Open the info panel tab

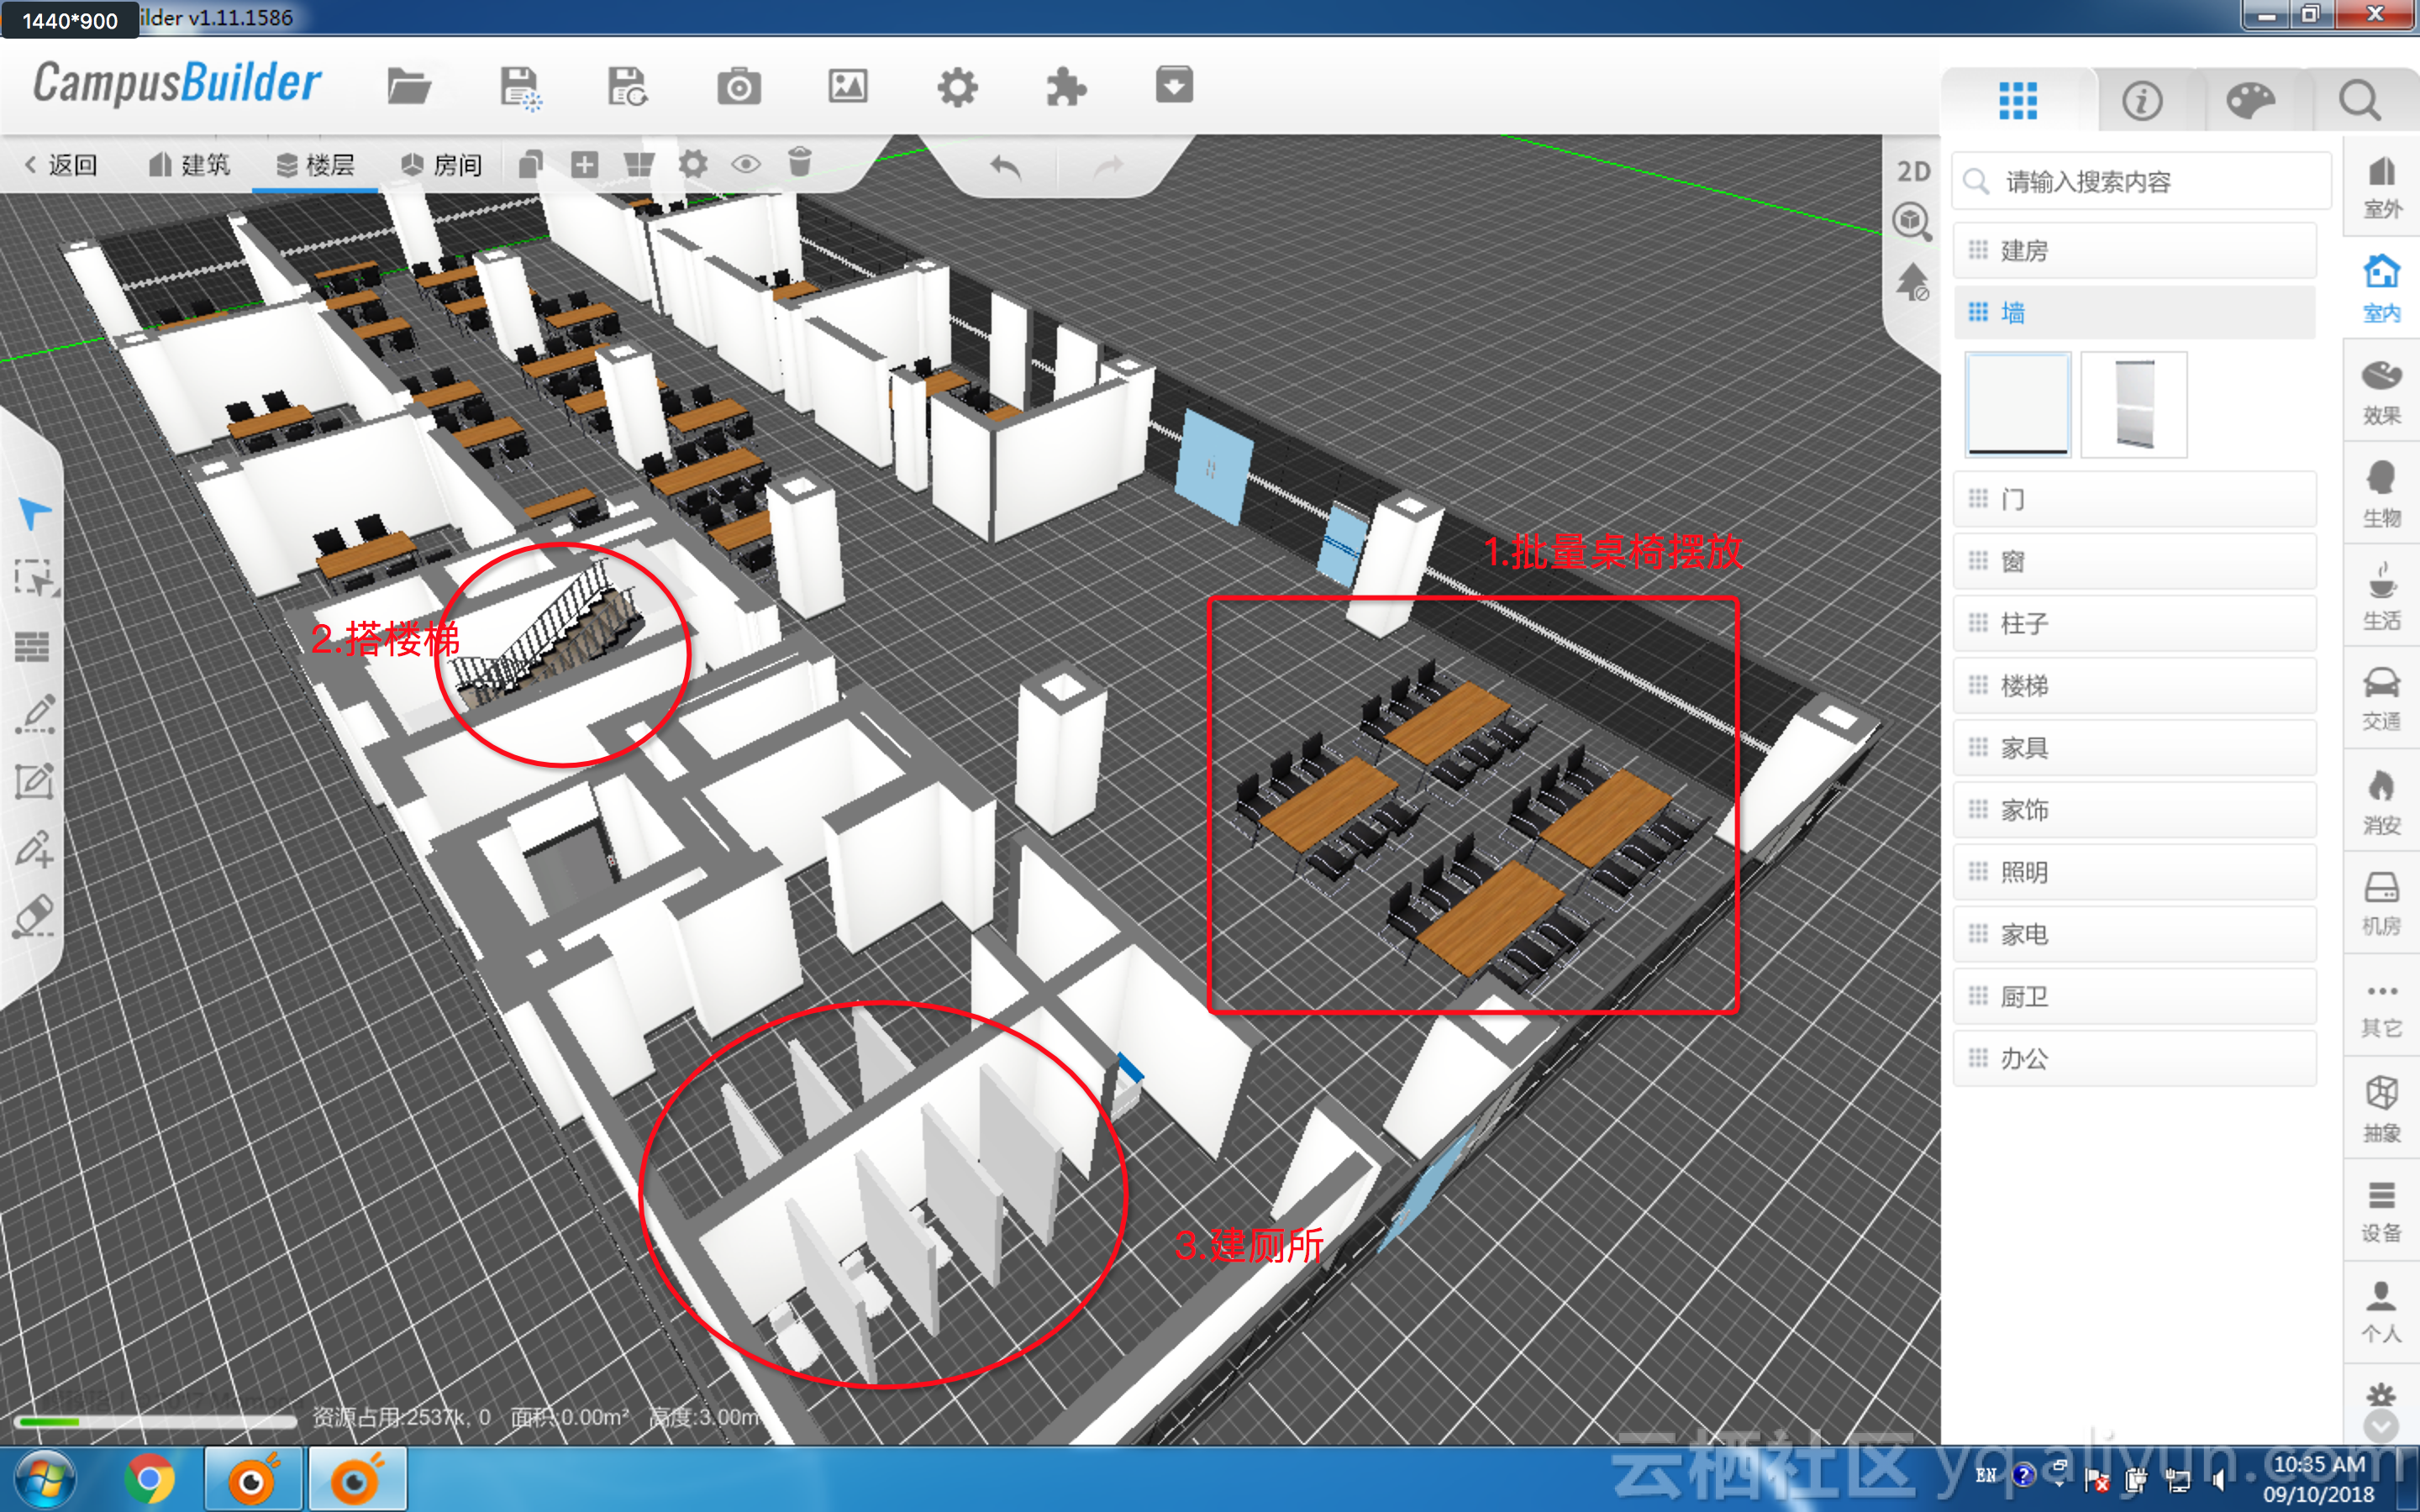click(x=2142, y=101)
